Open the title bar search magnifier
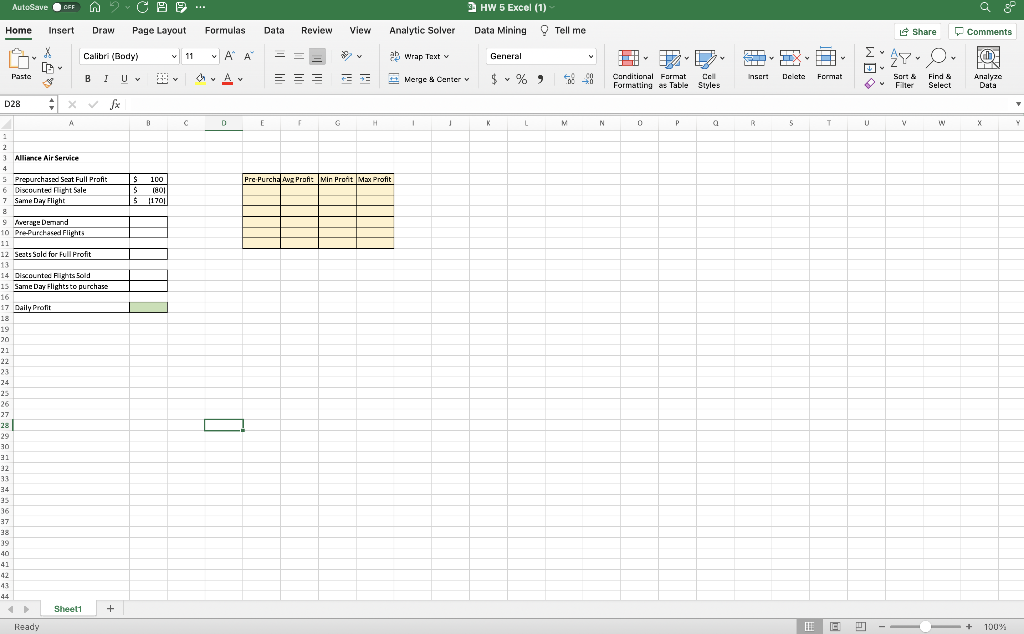Screen dimensions: 1024x634 (x=985, y=7)
